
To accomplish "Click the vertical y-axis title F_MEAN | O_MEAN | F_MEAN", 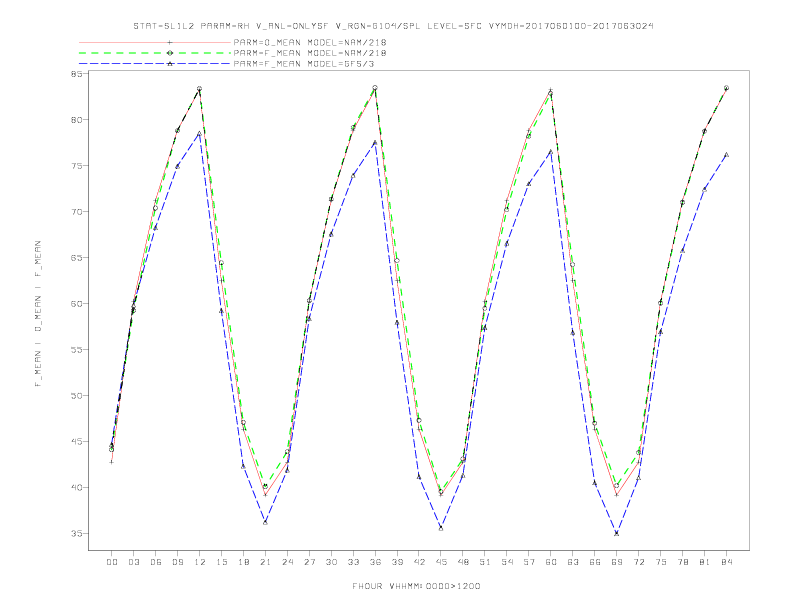I will pyautogui.click(x=38, y=314).
